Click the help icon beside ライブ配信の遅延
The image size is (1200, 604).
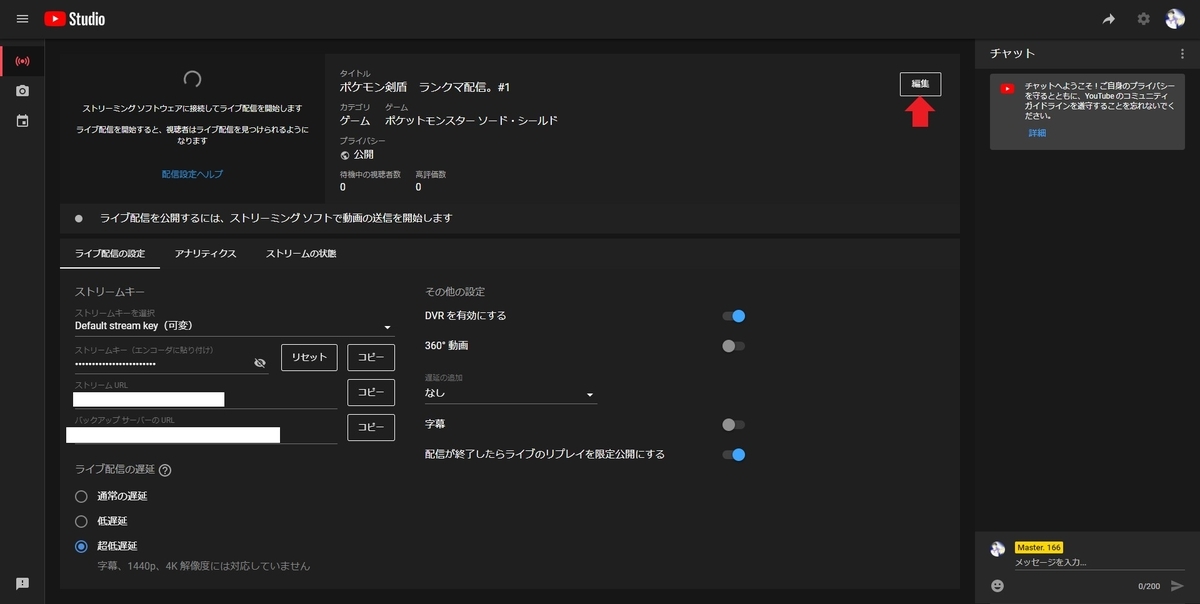pyautogui.click(x=165, y=470)
